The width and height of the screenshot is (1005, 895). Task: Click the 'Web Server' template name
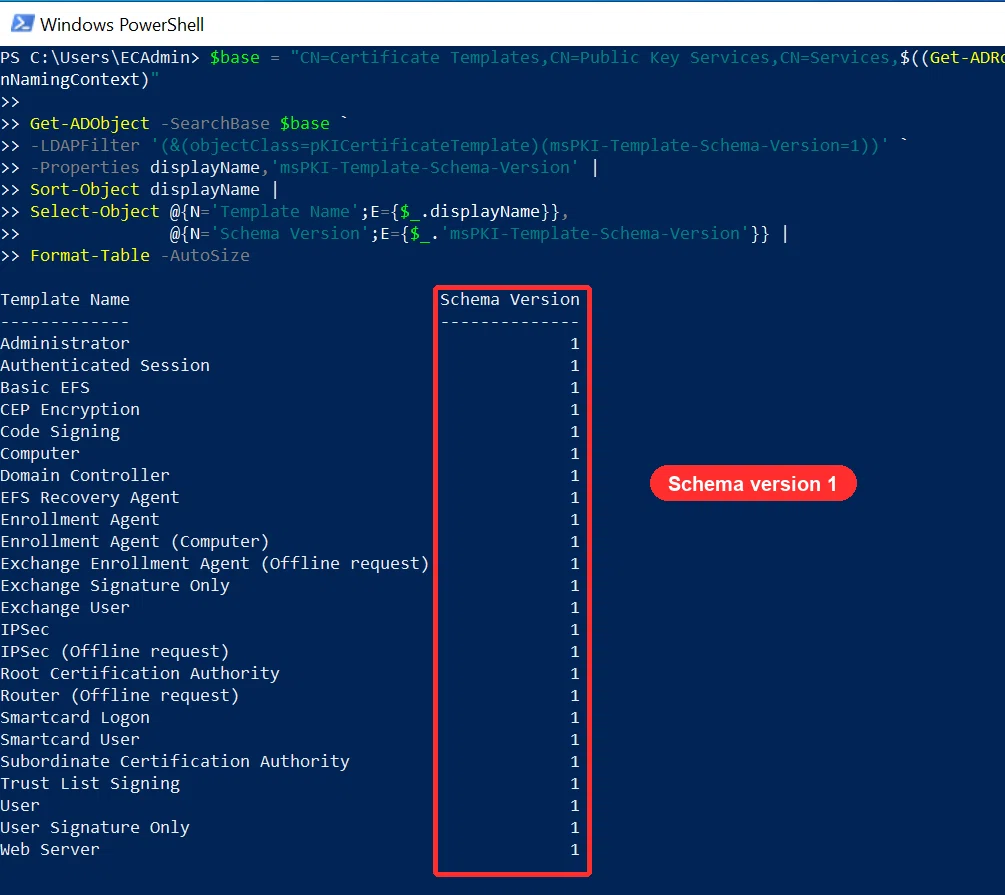tap(50, 849)
